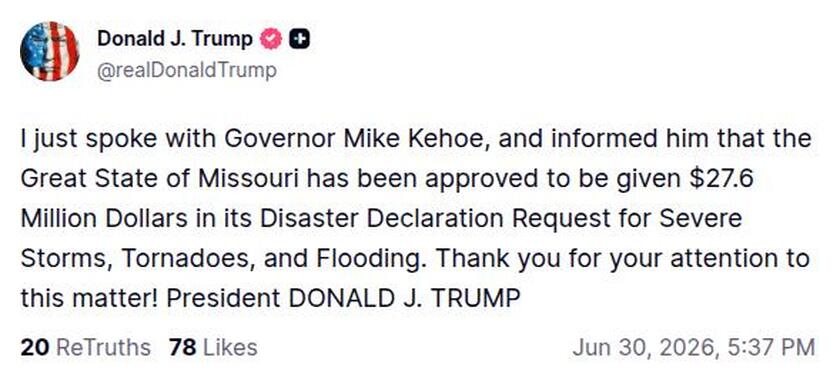
Task: Open the Donald J. Trump display name
Action: [x=175, y=39]
